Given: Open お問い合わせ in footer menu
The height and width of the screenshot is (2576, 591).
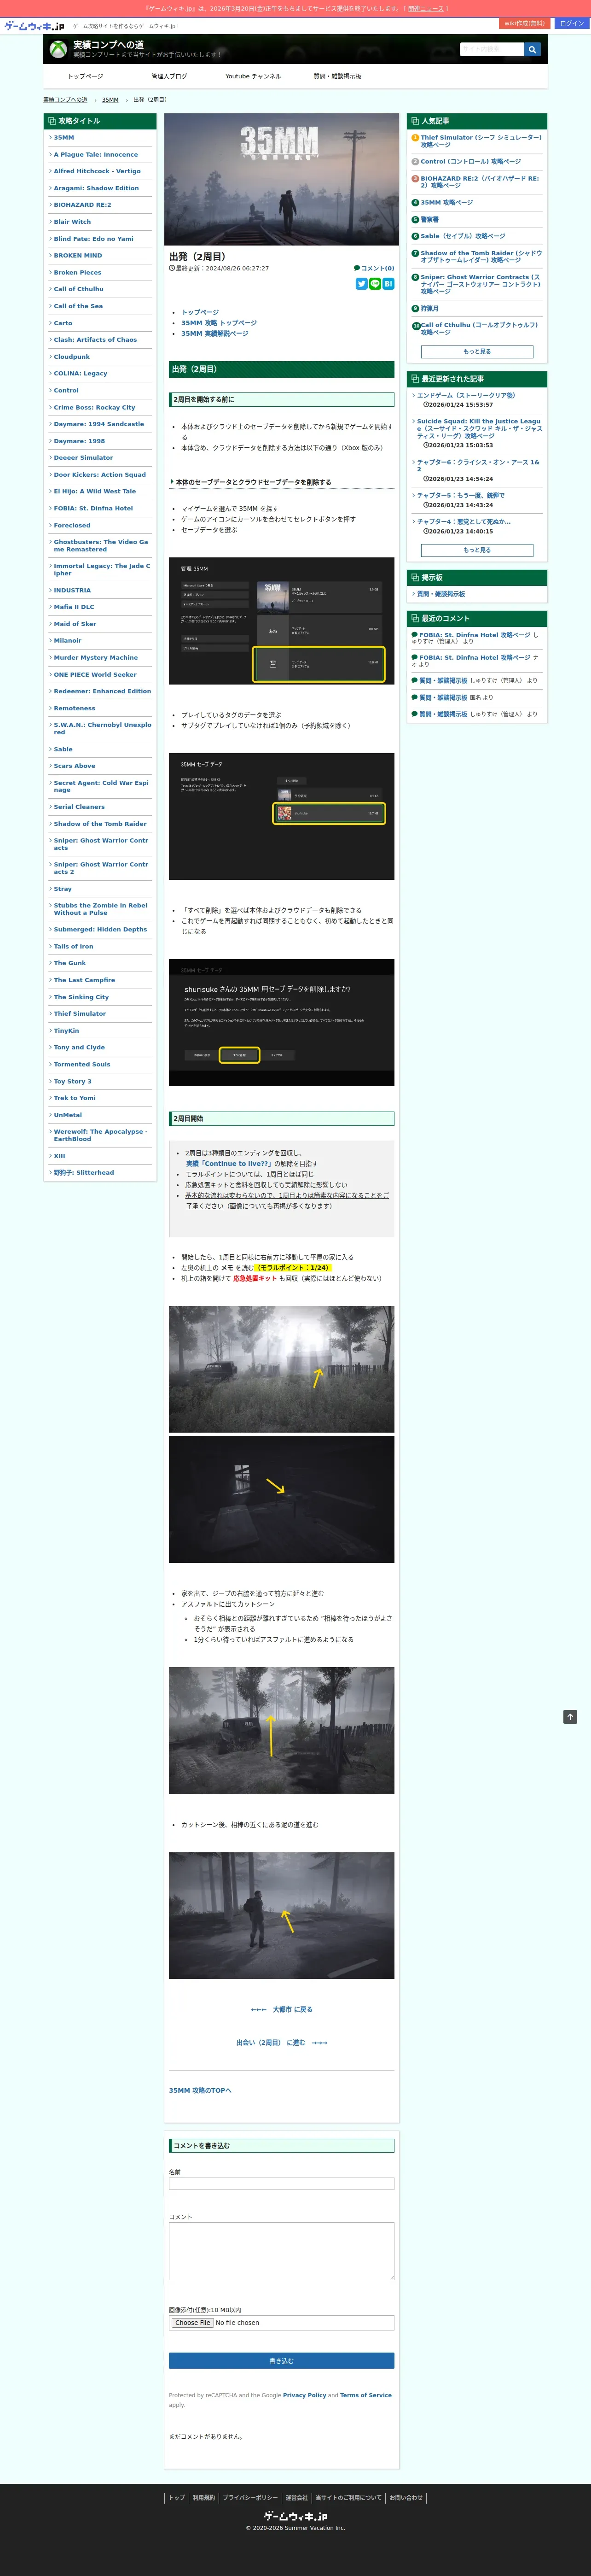Looking at the screenshot, I should click(x=406, y=2497).
